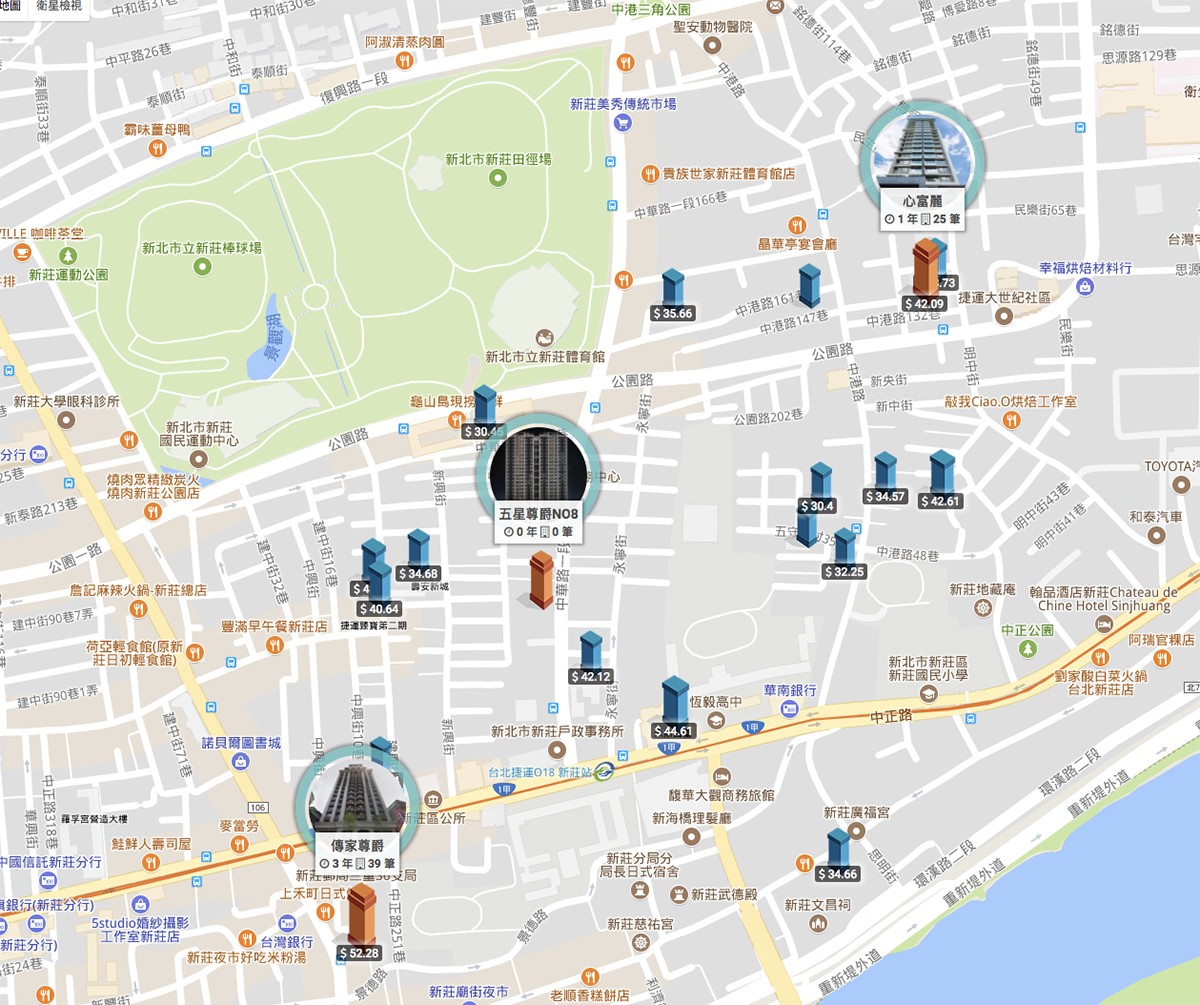This screenshot has width=1200, height=1005.
Task: Switch to 地圖 map view tab
Action: tap(10, 6)
